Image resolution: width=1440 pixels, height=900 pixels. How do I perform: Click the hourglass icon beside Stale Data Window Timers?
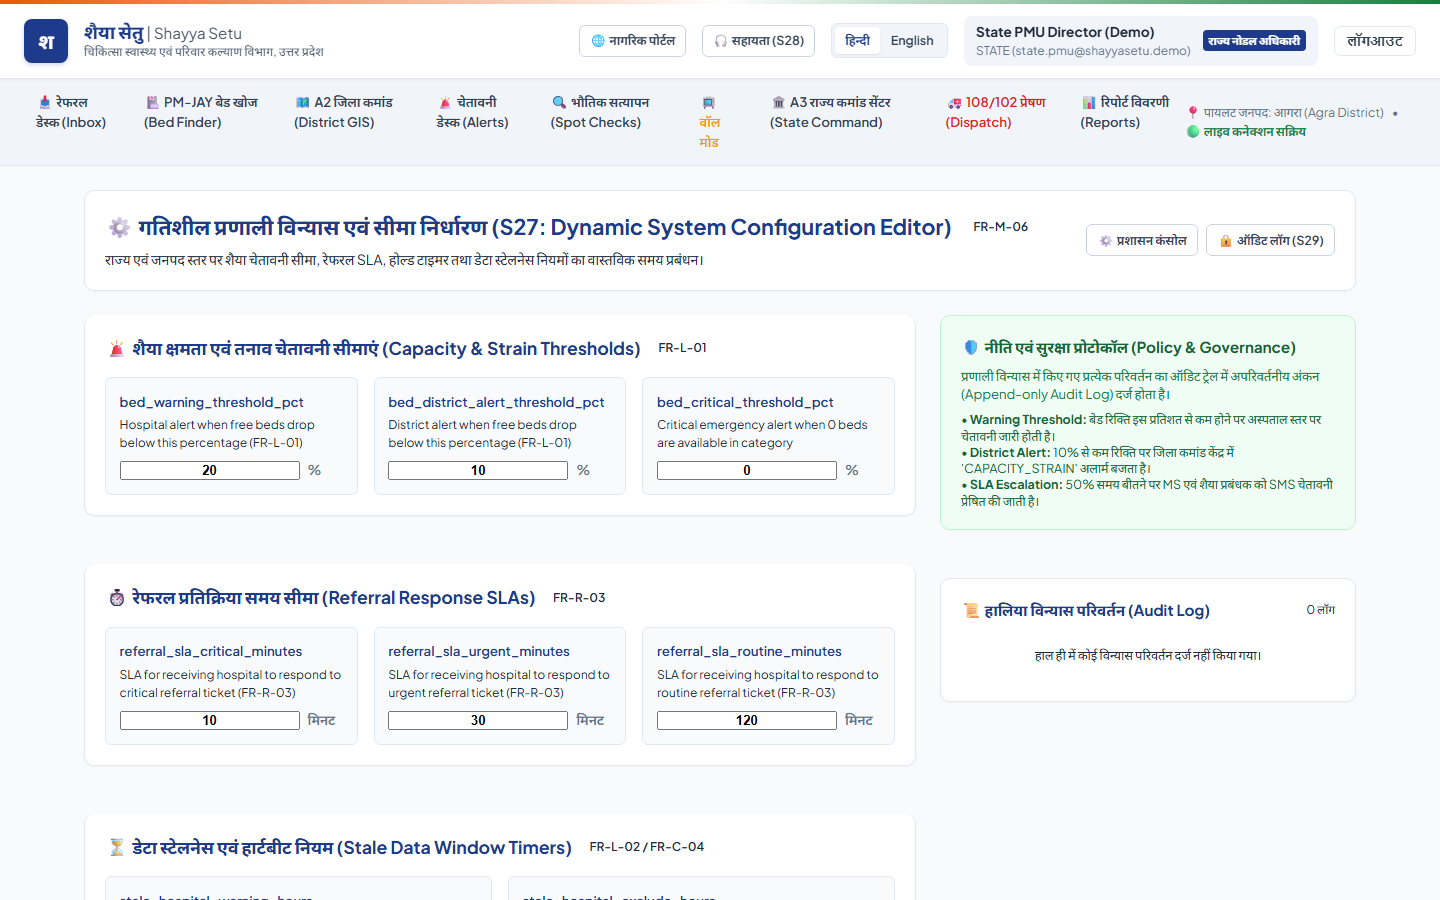pyautogui.click(x=117, y=848)
